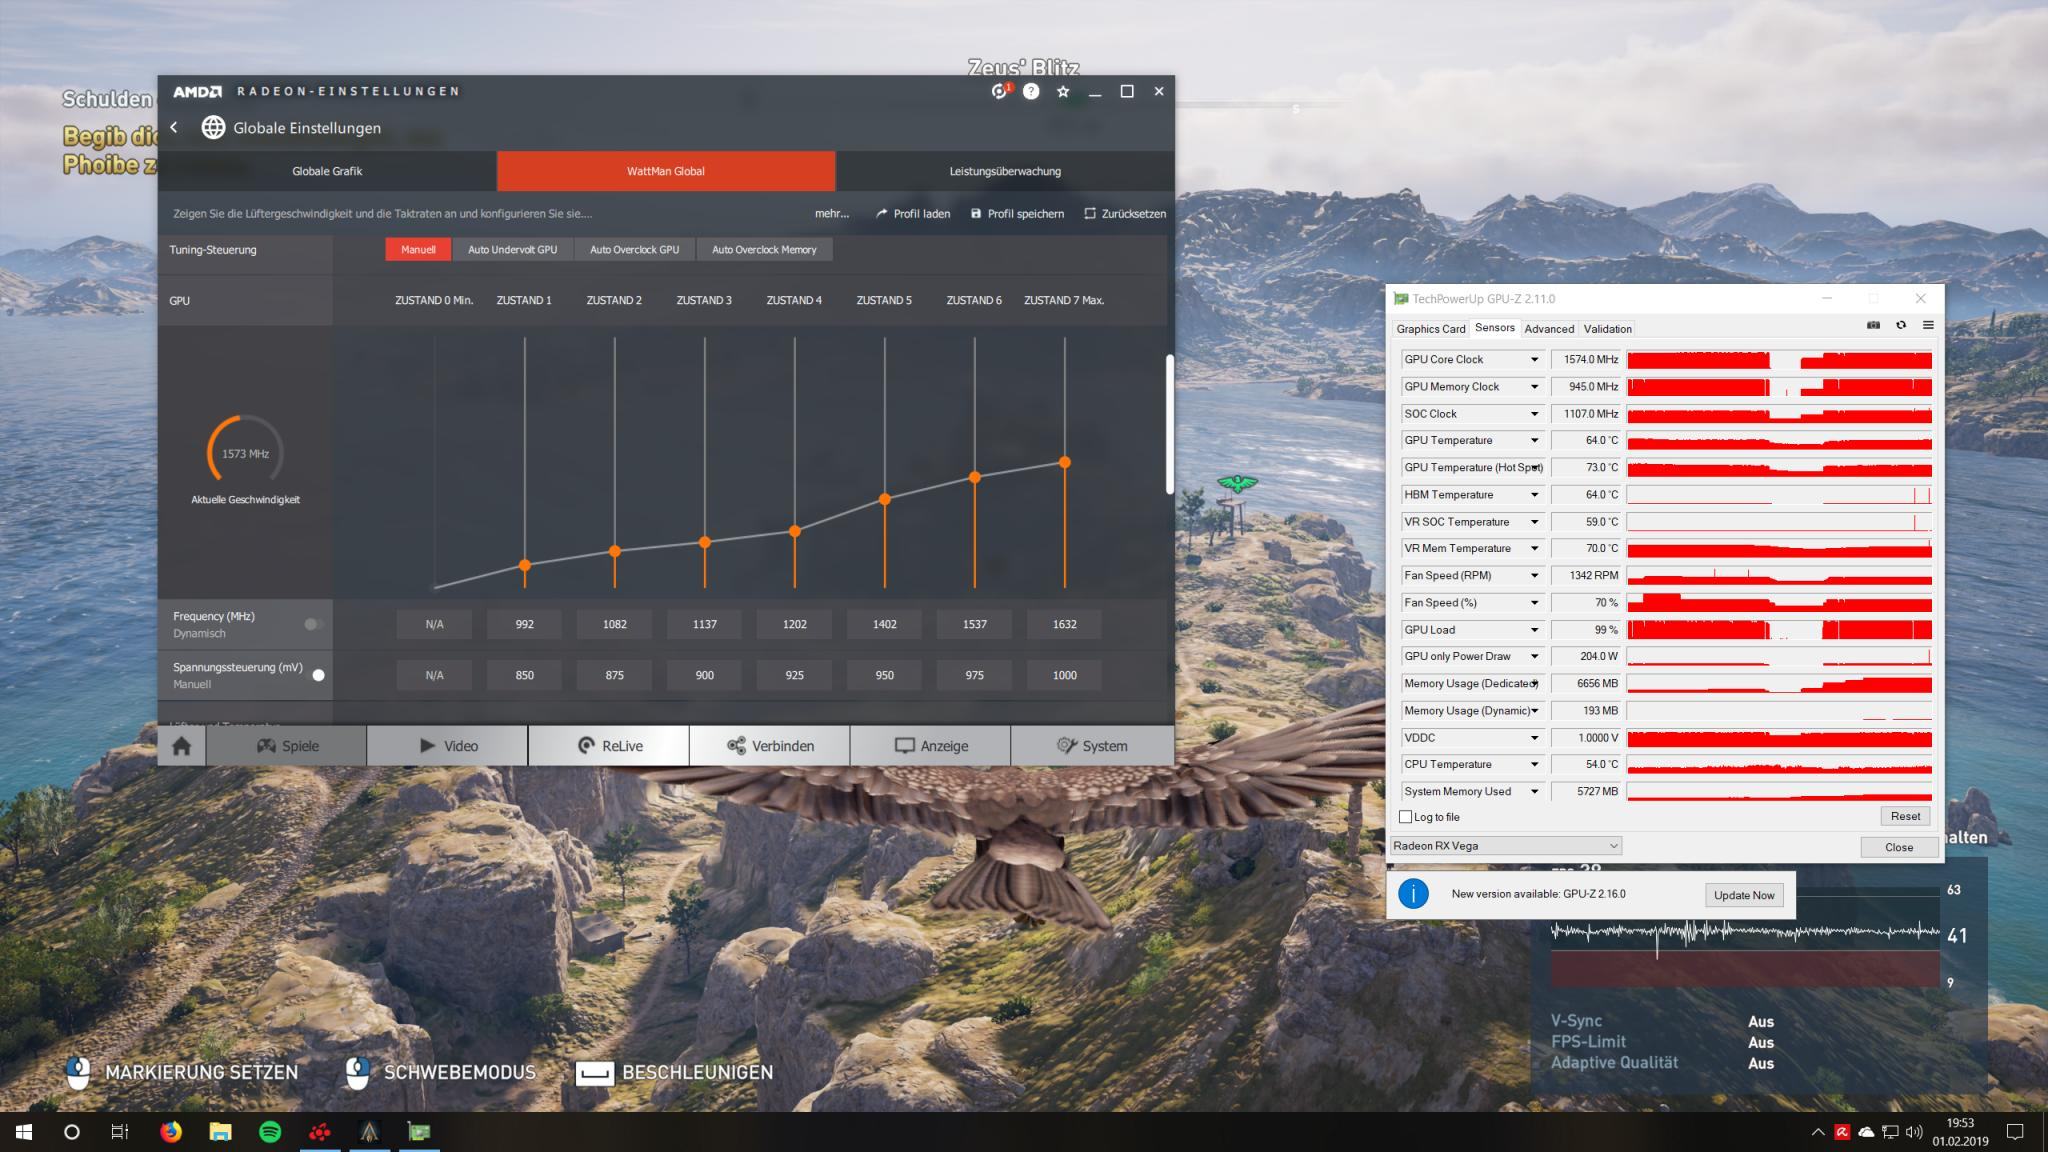Click Update Now for GPU-Z 2.16.0

tap(1744, 895)
